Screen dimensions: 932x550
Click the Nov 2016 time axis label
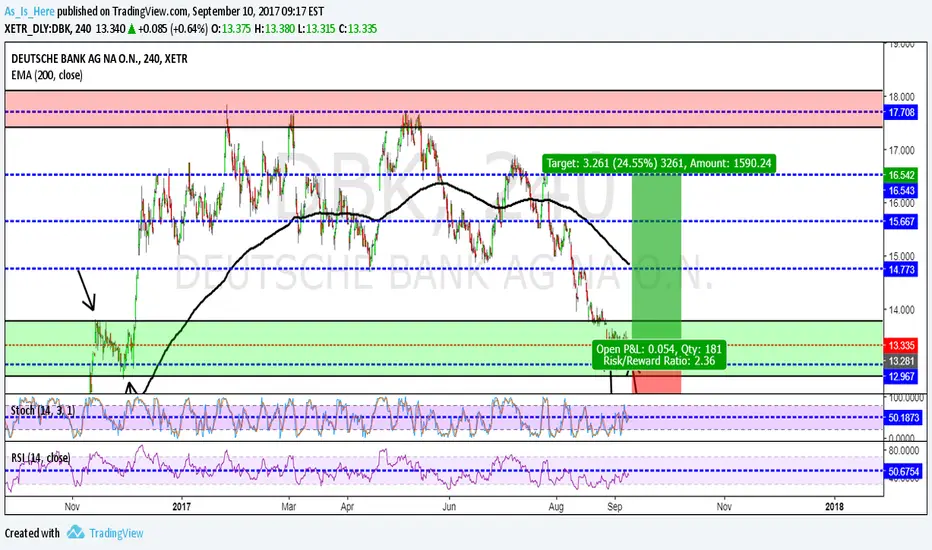pos(72,507)
